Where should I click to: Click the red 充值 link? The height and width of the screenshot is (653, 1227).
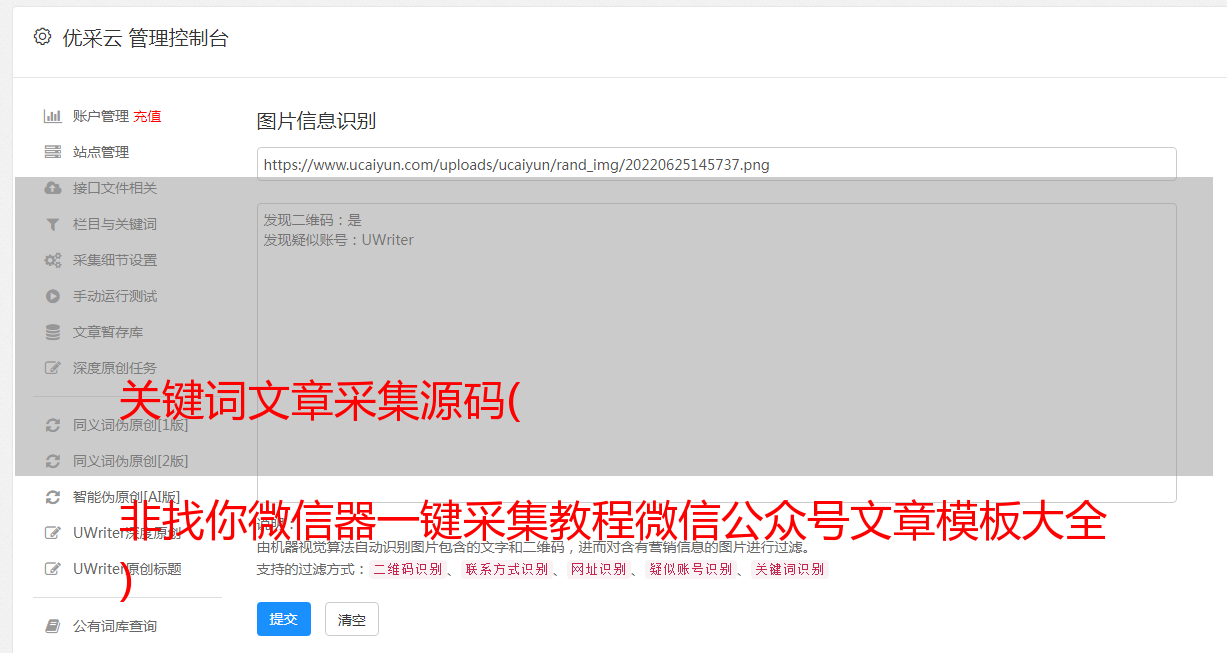147,116
